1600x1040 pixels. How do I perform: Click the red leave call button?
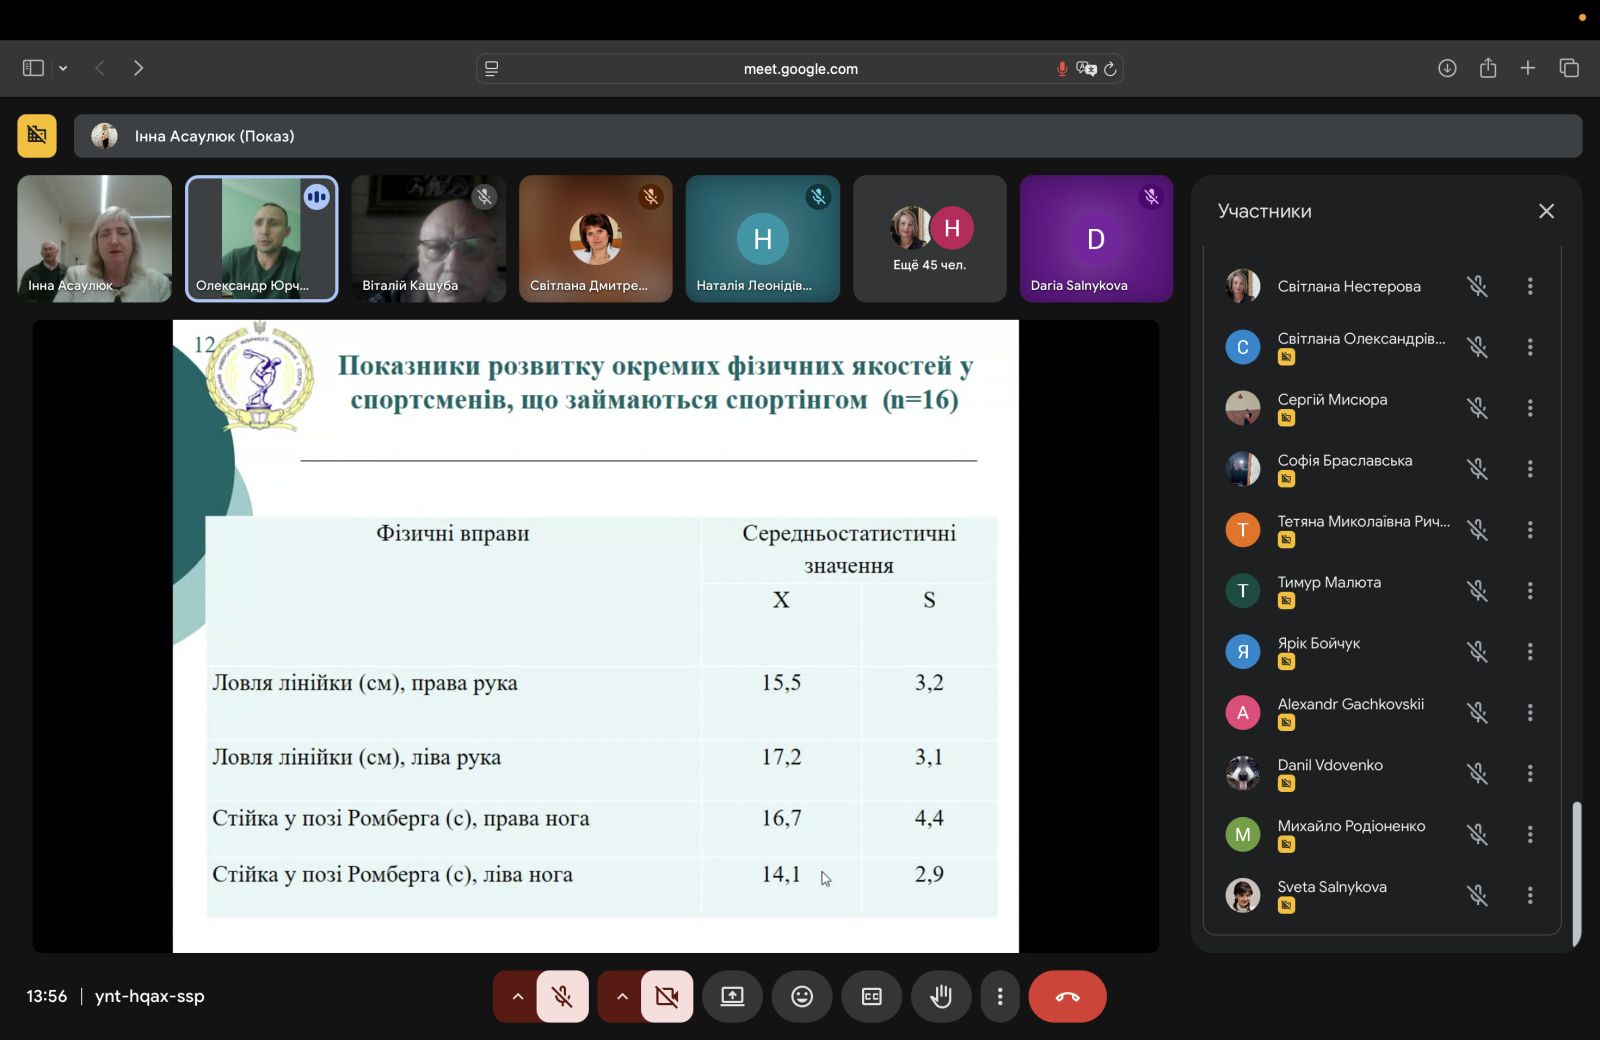[x=1067, y=996]
